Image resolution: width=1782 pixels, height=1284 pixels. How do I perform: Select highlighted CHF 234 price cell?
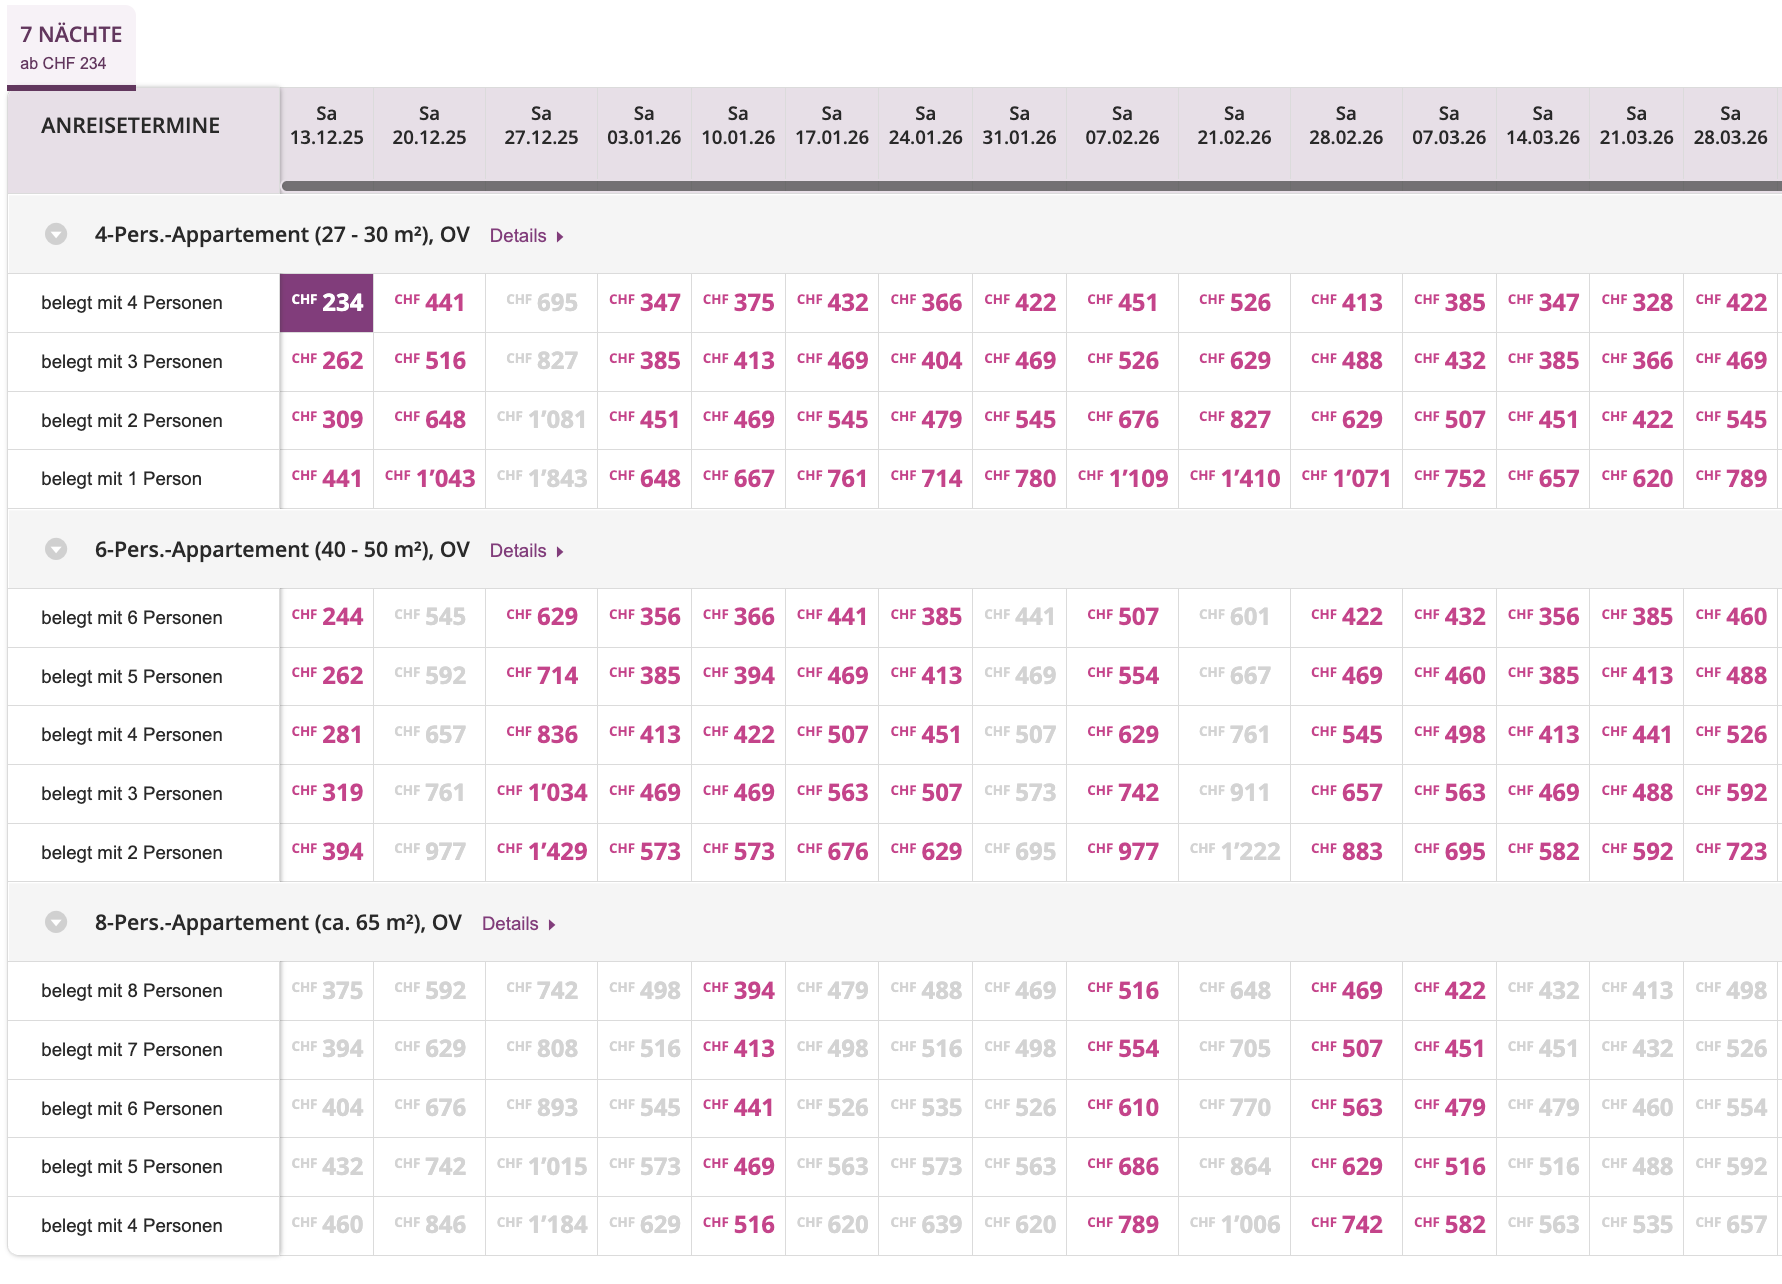(x=327, y=303)
